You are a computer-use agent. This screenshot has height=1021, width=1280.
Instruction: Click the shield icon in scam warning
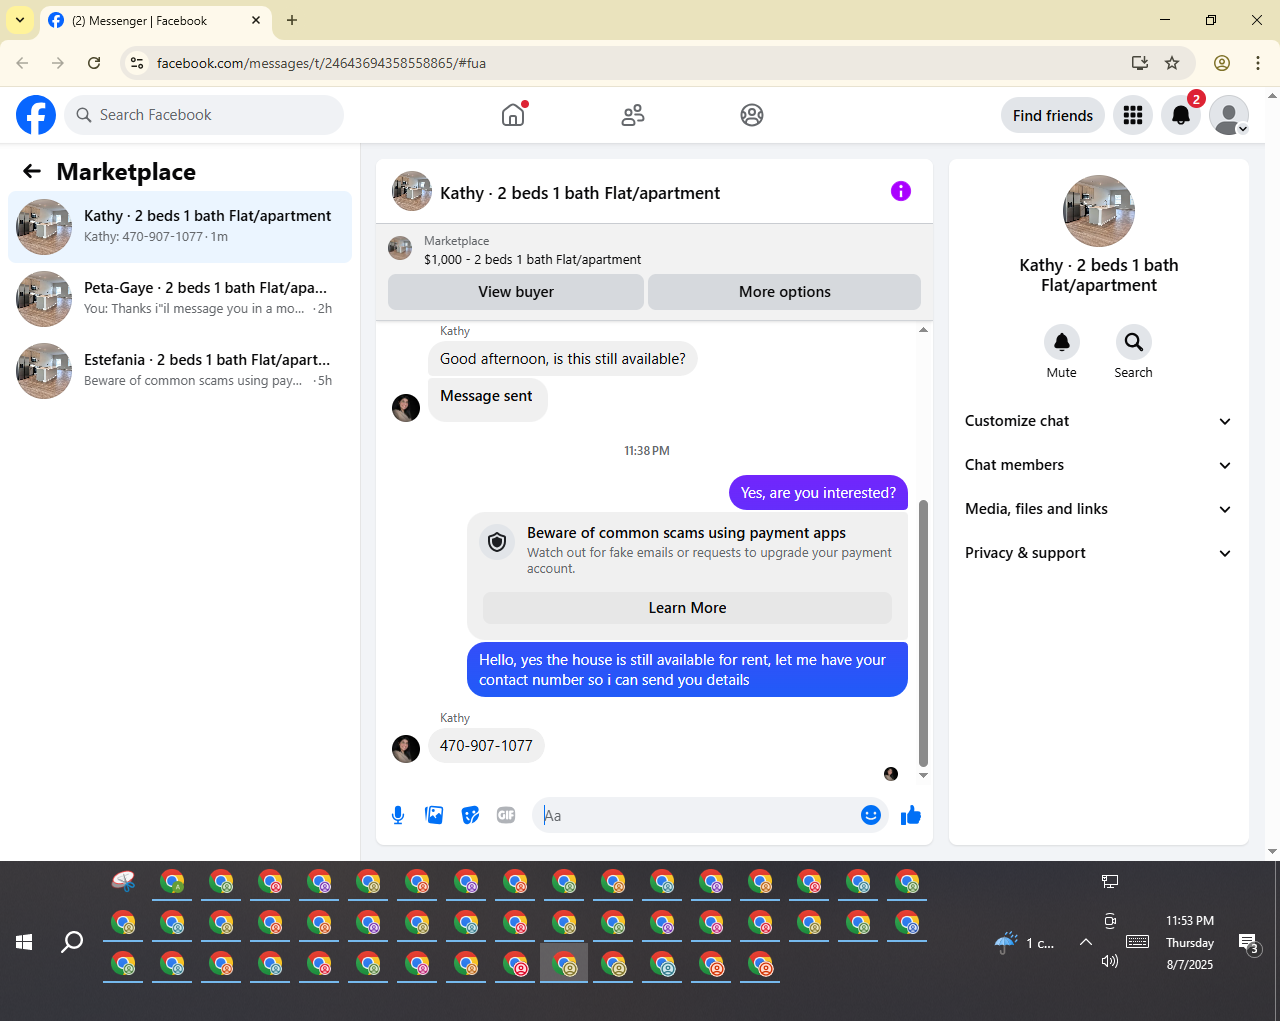[497, 542]
